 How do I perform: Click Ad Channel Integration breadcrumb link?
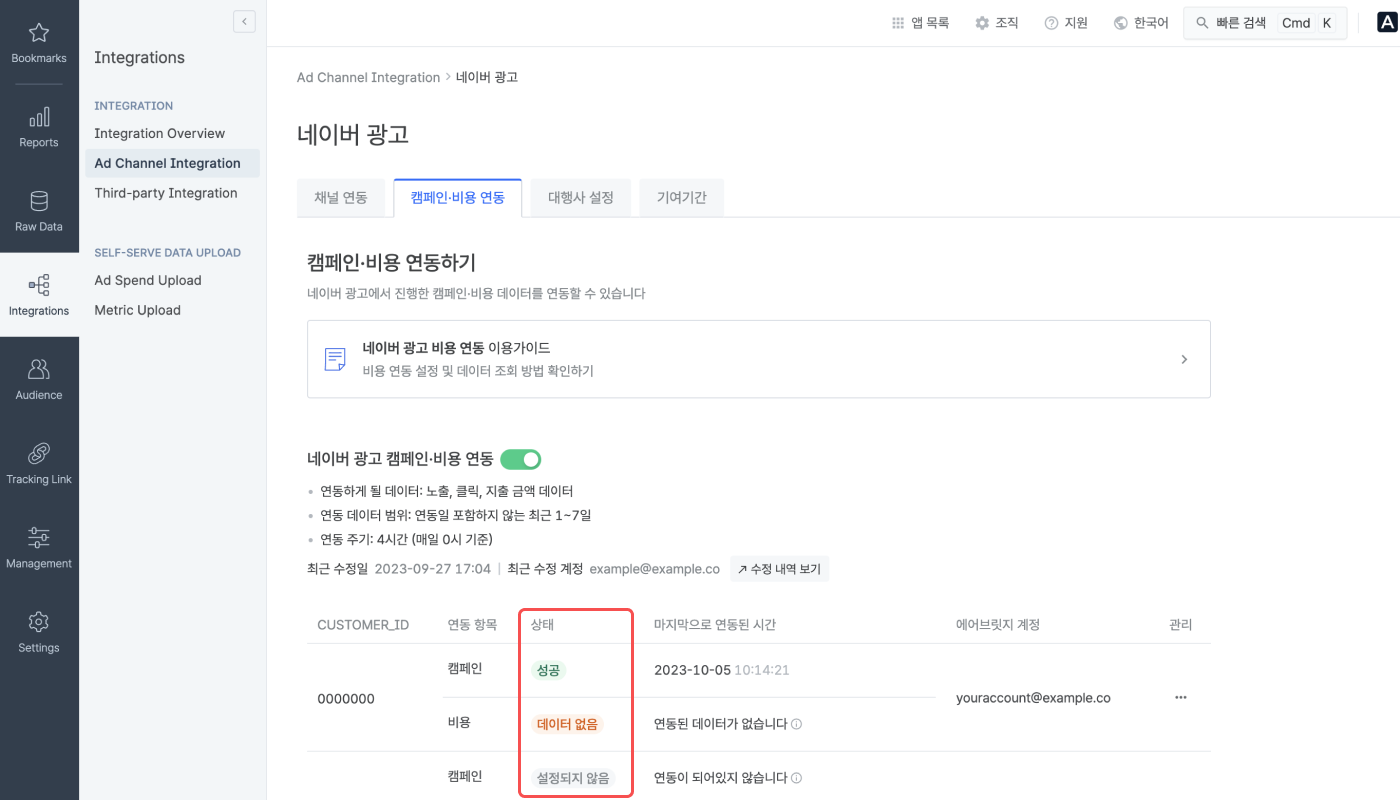point(368,77)
